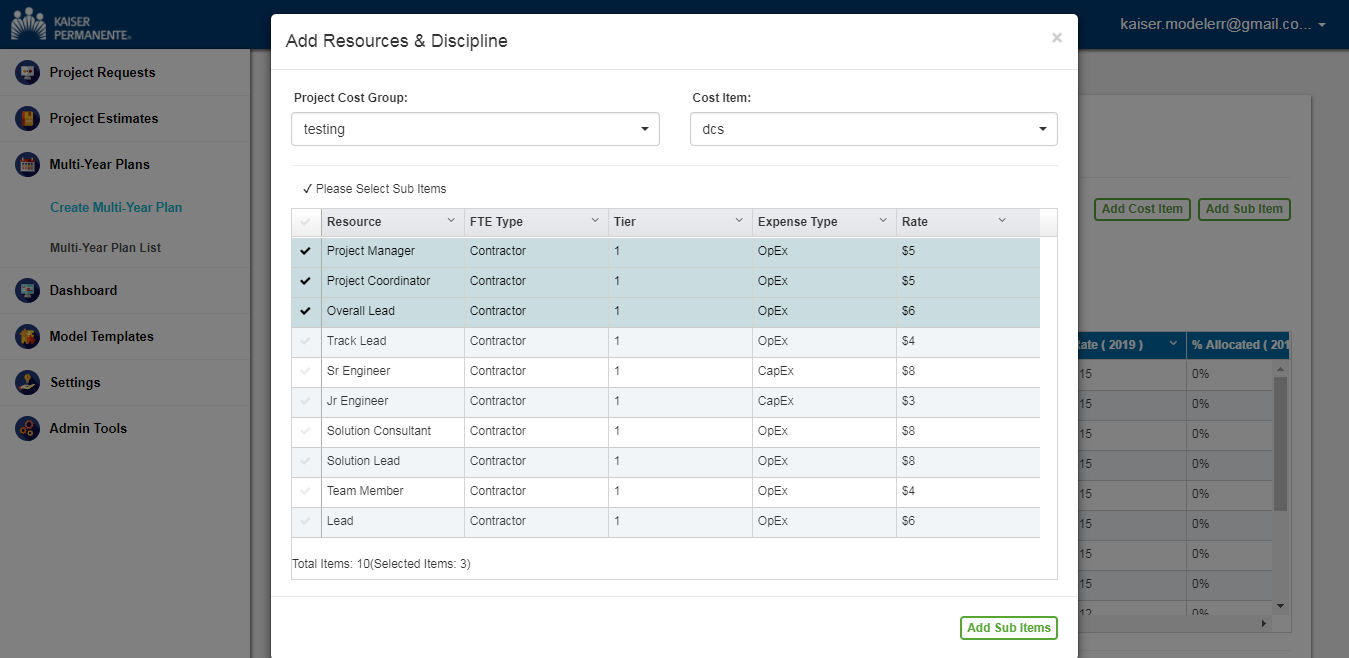The height and width of the screenshot is (658, 1349).
Task: Click the Kaiser Permanente logo
Action: (70, 24)
